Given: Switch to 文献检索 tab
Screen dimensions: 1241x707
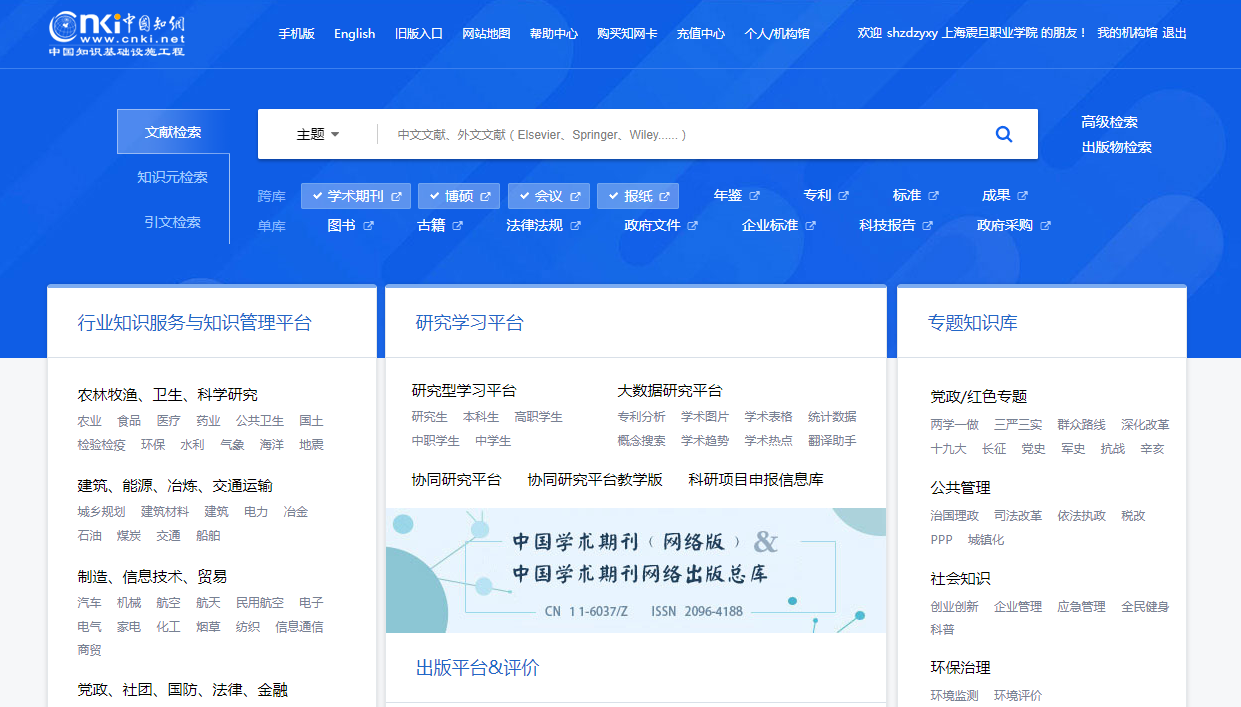Looking at the screenshot, I should pos(173,132).
